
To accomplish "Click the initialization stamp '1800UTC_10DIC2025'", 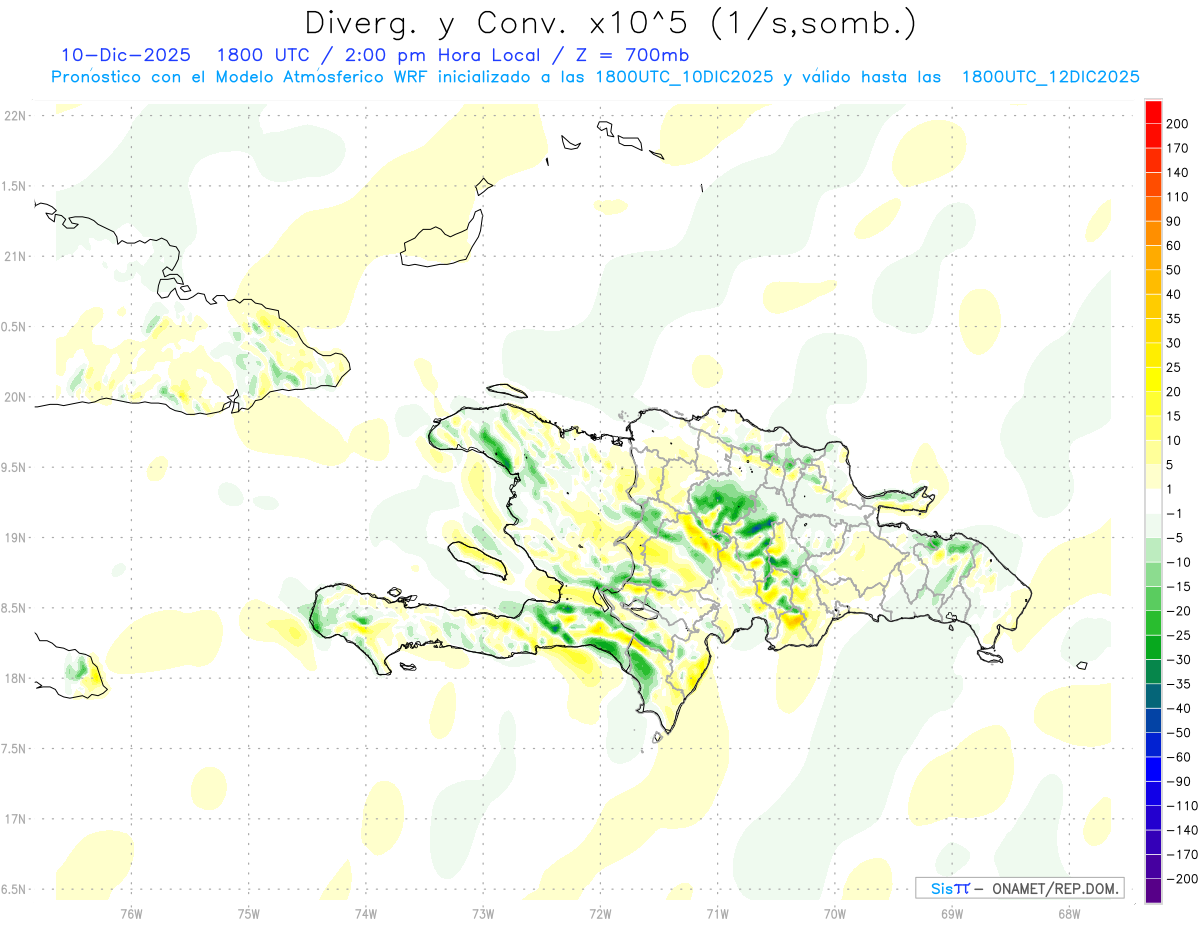I will pyautogui.click(x=684, y=77).
